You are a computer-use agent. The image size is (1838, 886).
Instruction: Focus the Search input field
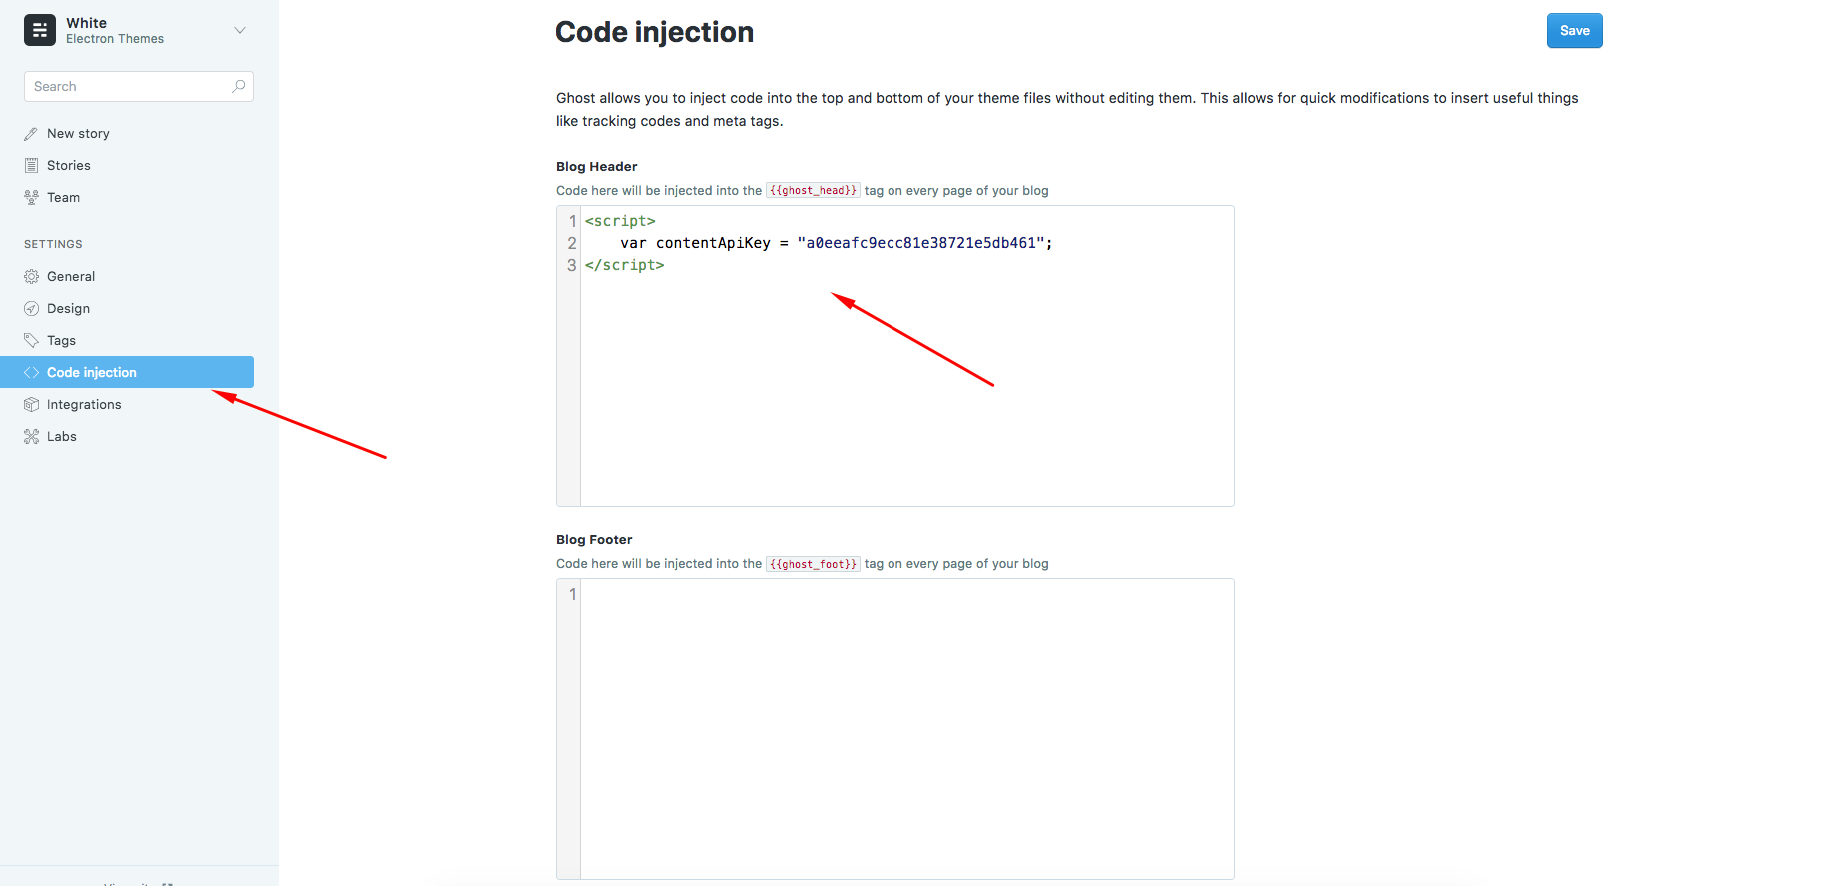pos(139,86)
